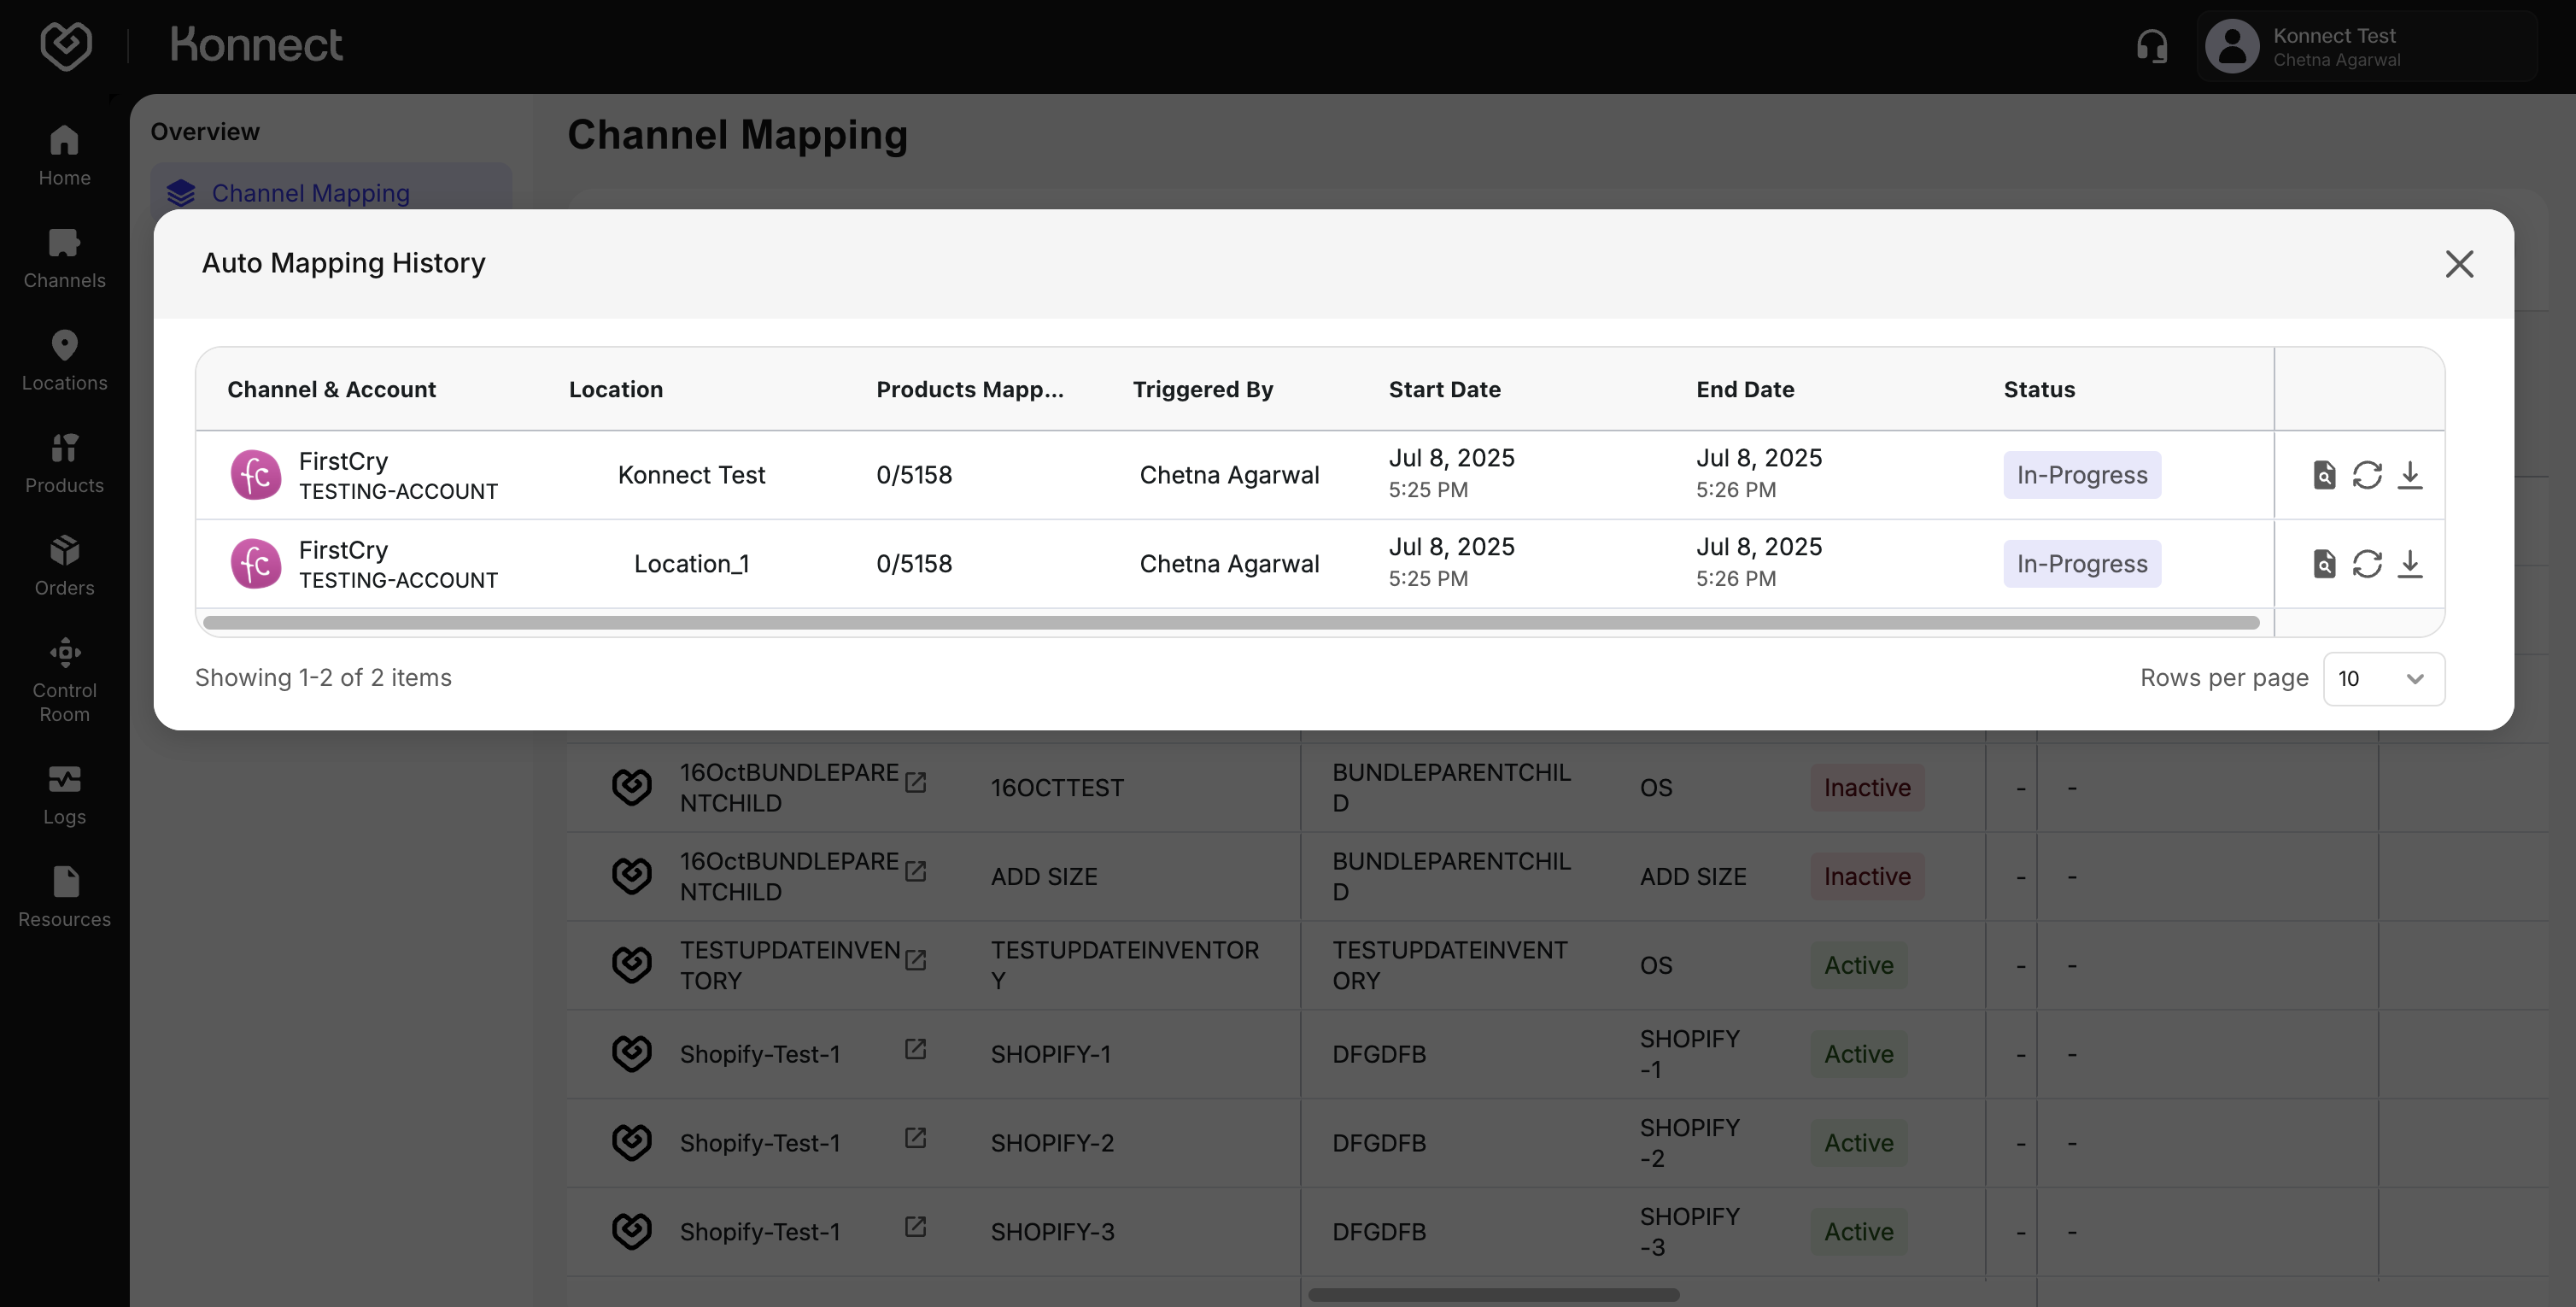Download report for Konnect Test row

pyautogui.click(x=2410, y=475)
